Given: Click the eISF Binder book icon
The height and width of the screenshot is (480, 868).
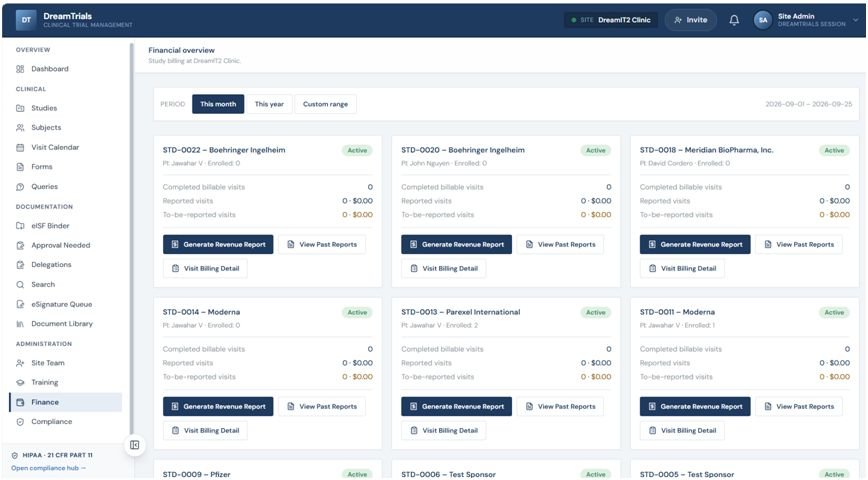Looking at the screenshot, I should tap(20, 226).
